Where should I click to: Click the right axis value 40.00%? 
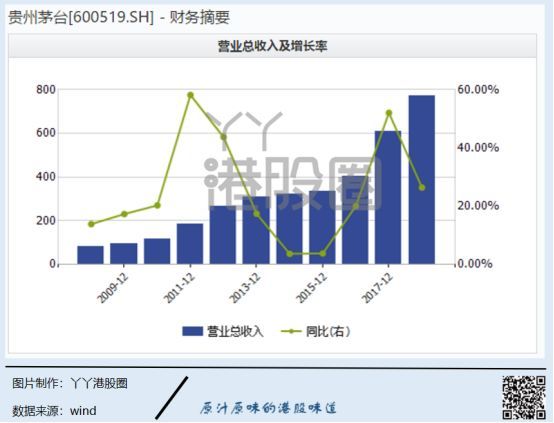tap(478, 147)
